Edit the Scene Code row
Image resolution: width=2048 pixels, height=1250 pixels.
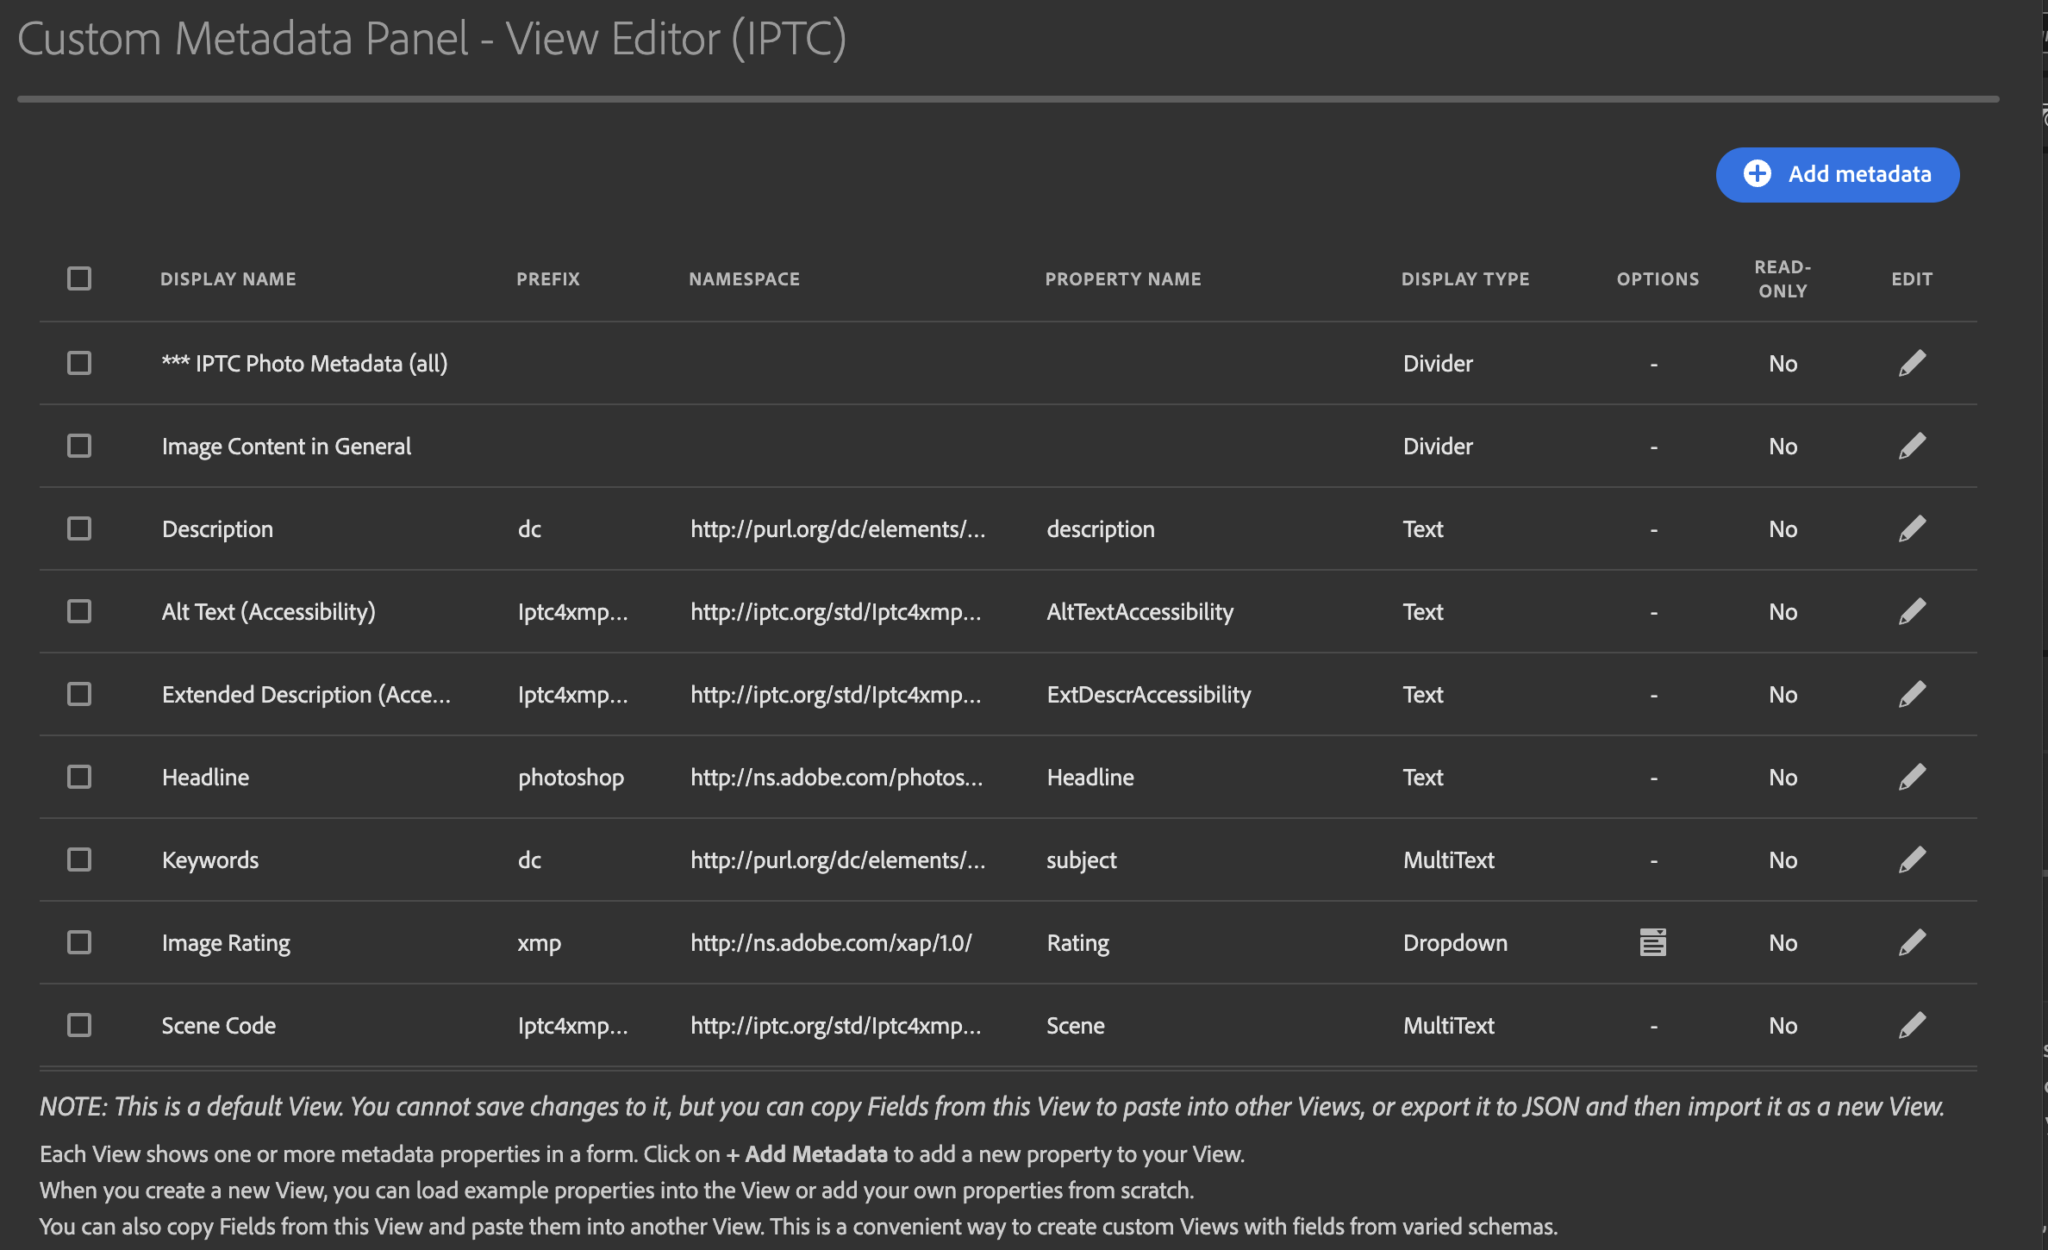coord(1912,1025)
